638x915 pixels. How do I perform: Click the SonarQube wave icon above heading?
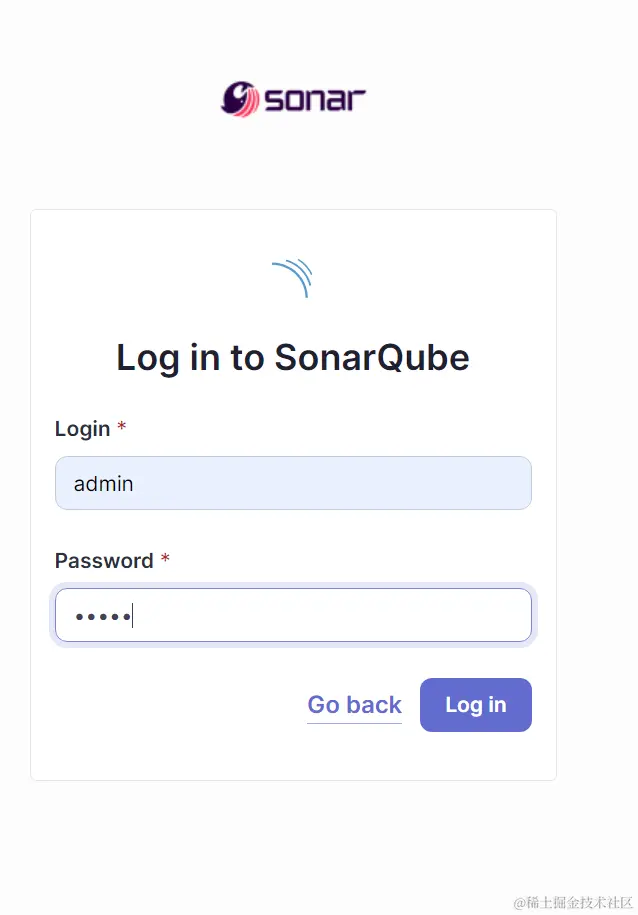coord(293,278)
